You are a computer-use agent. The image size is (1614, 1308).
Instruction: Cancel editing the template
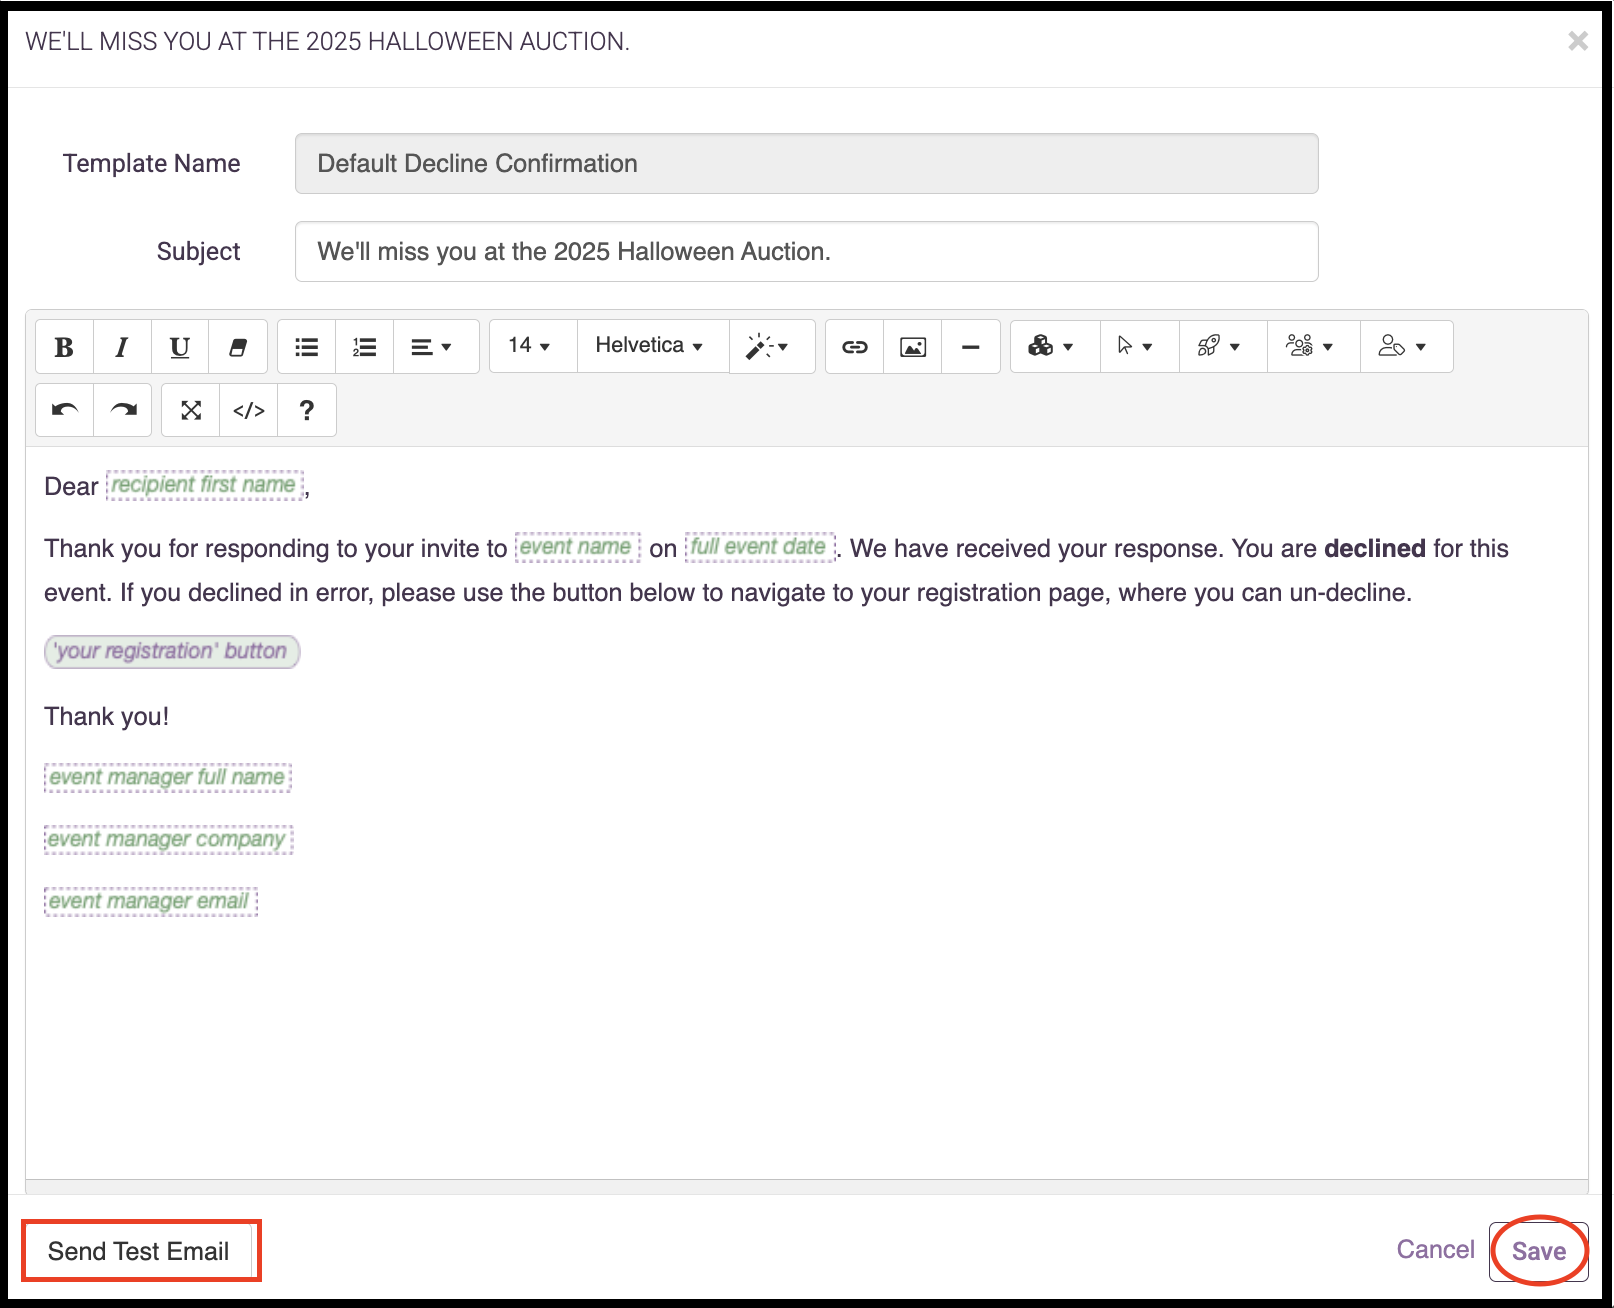click(x=1435, y=1250)
